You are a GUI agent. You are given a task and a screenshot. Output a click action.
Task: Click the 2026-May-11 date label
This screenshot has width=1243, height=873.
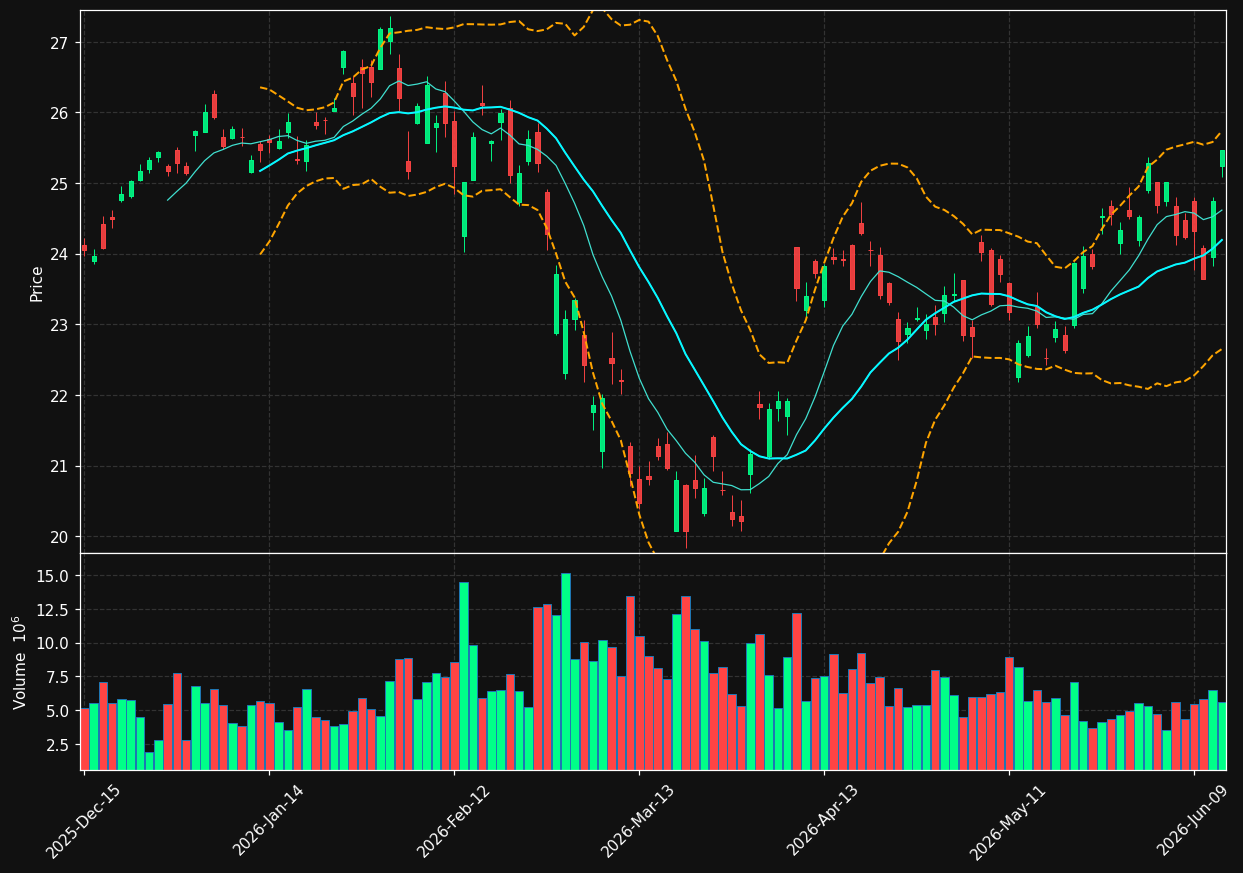(x=1008, y=820)
